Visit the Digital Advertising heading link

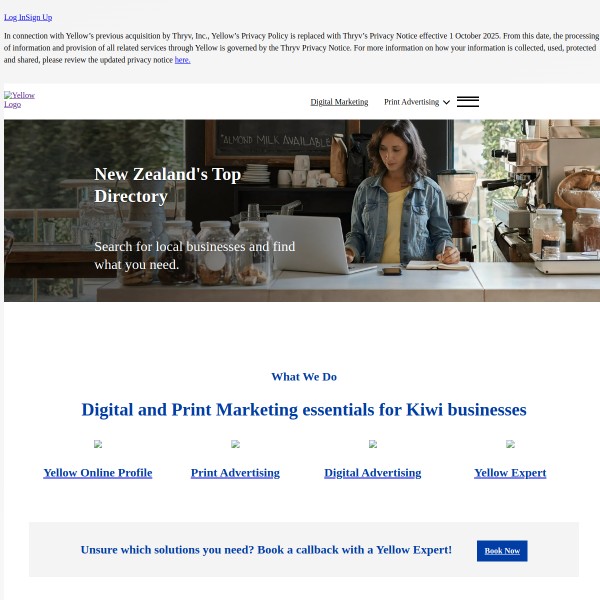click(x=373, y=473)
